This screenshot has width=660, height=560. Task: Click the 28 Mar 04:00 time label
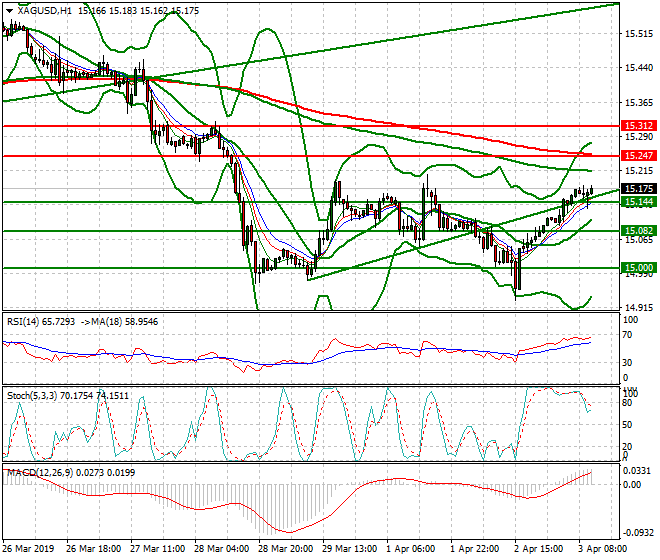221,549
